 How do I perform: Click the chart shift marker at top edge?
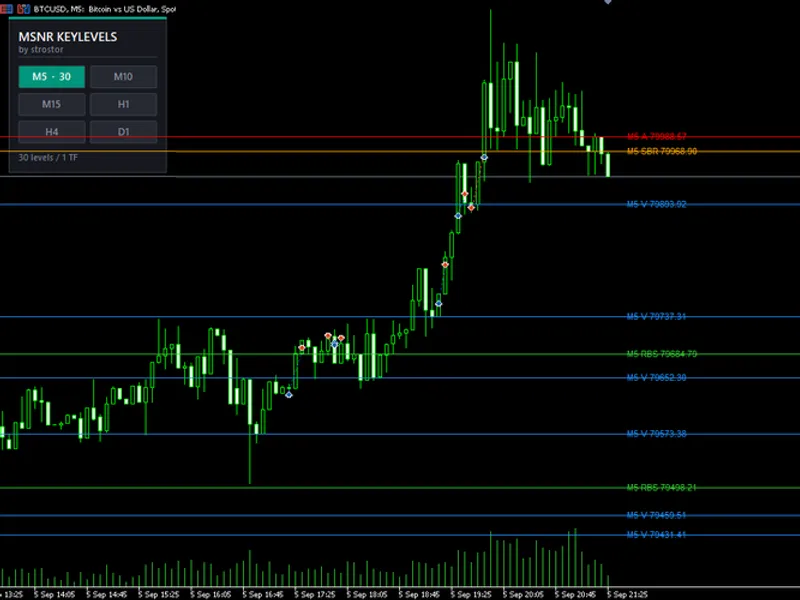tap(608, 2)
